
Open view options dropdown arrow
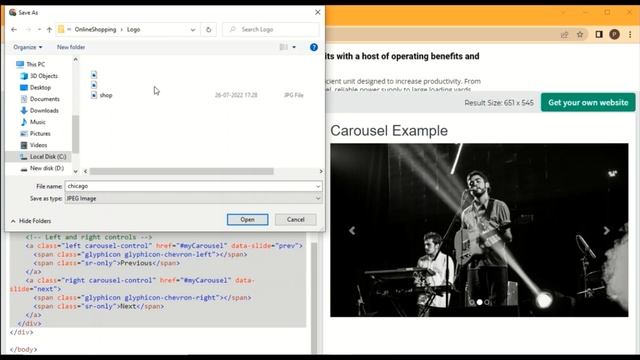[x=294, y=47]
